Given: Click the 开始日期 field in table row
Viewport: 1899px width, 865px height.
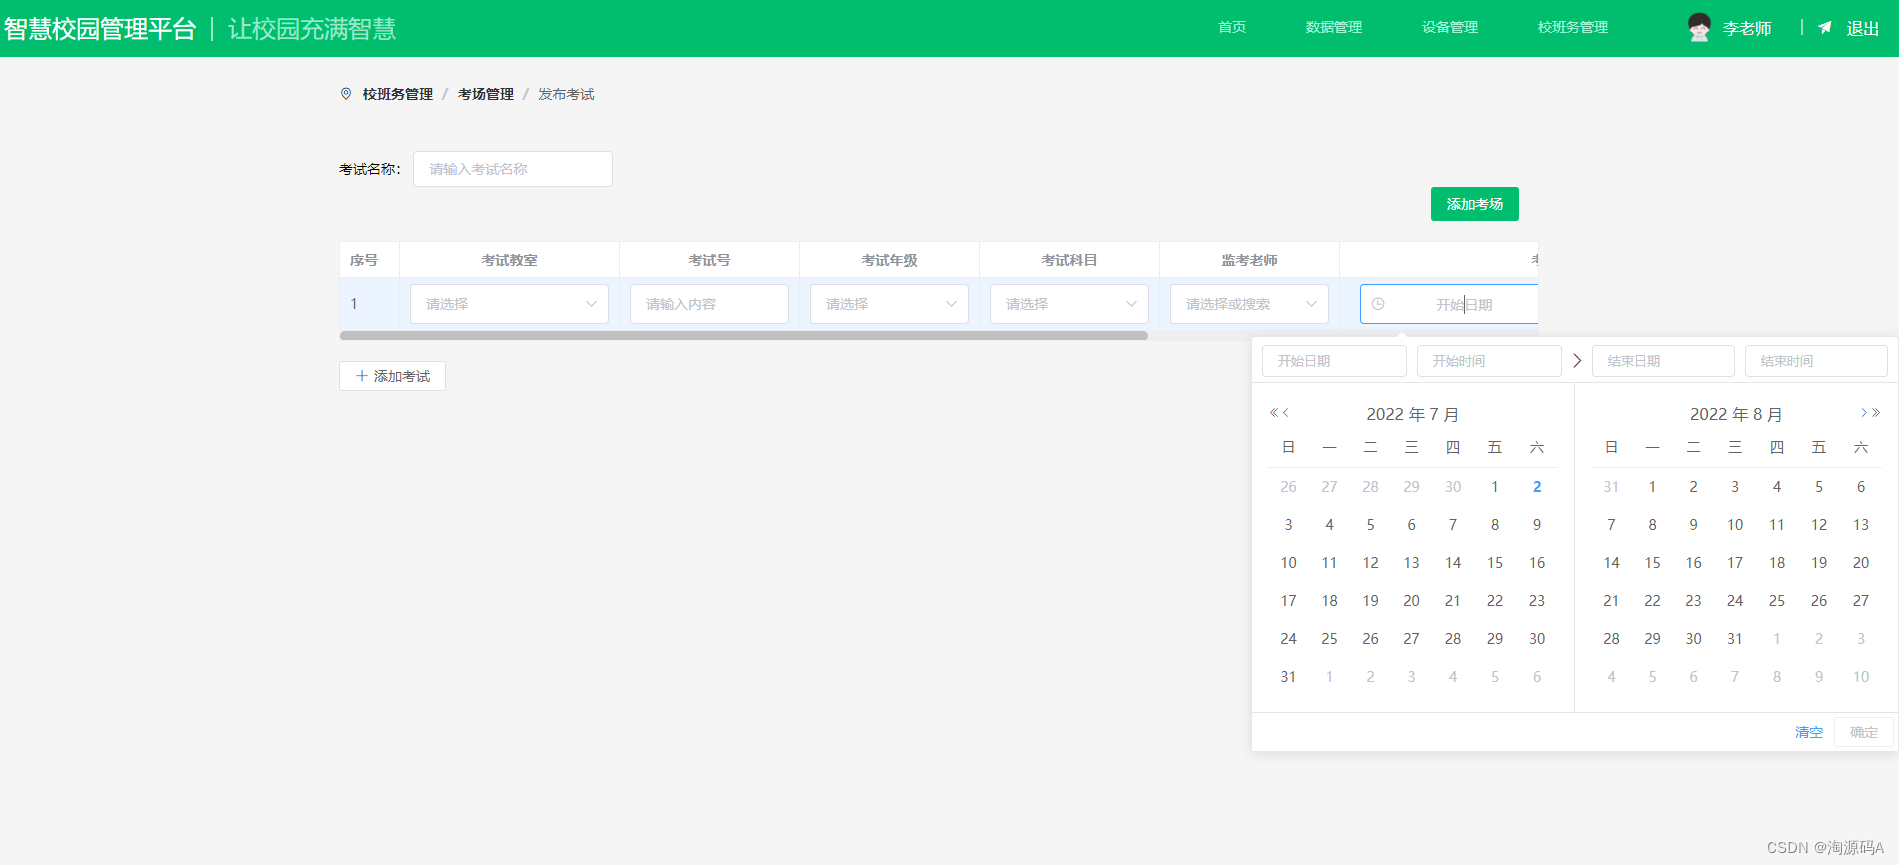Looking at the screenshot, I should tap(1449, 304).
